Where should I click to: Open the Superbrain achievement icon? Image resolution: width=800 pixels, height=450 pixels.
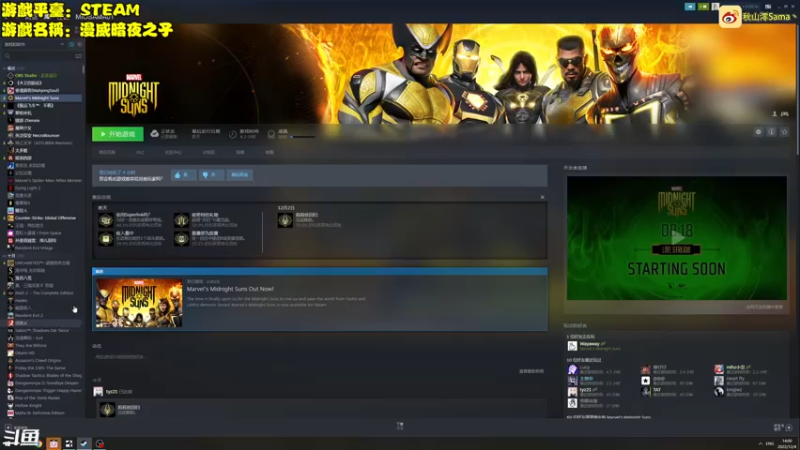[106, 220]
